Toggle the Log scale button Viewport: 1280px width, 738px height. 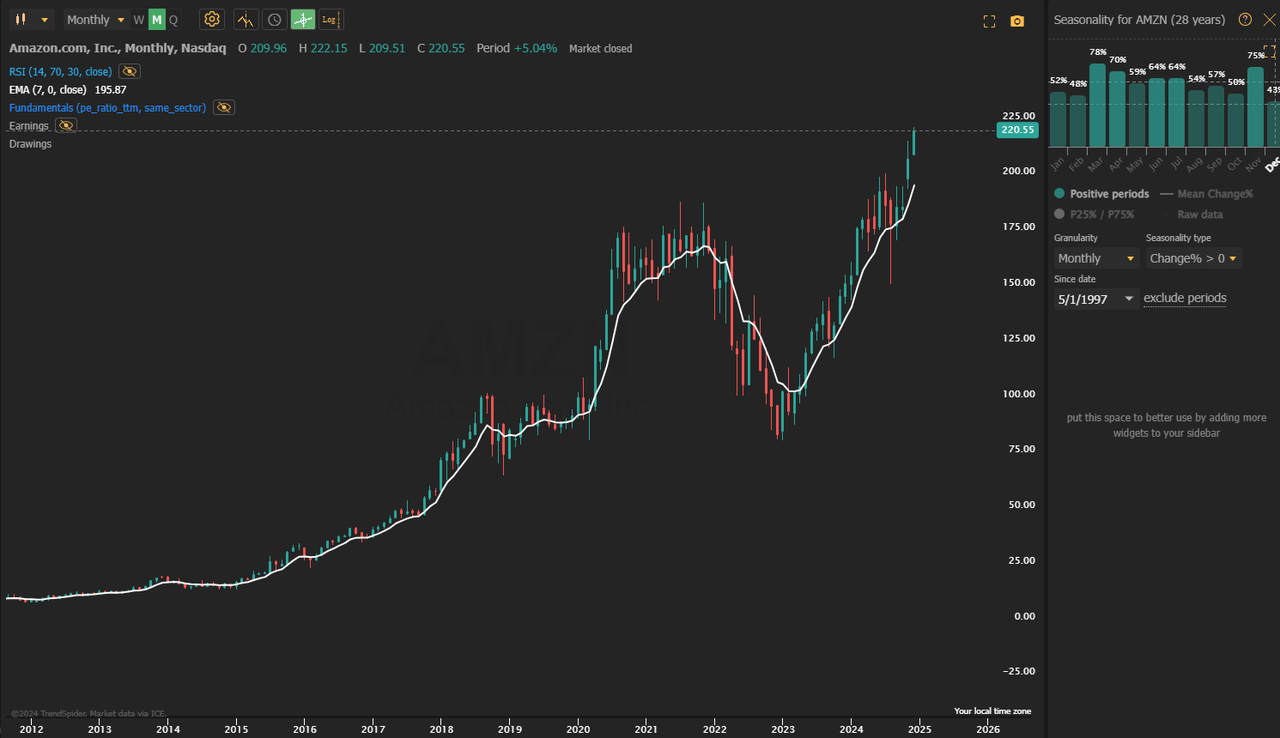coord(331,20)
